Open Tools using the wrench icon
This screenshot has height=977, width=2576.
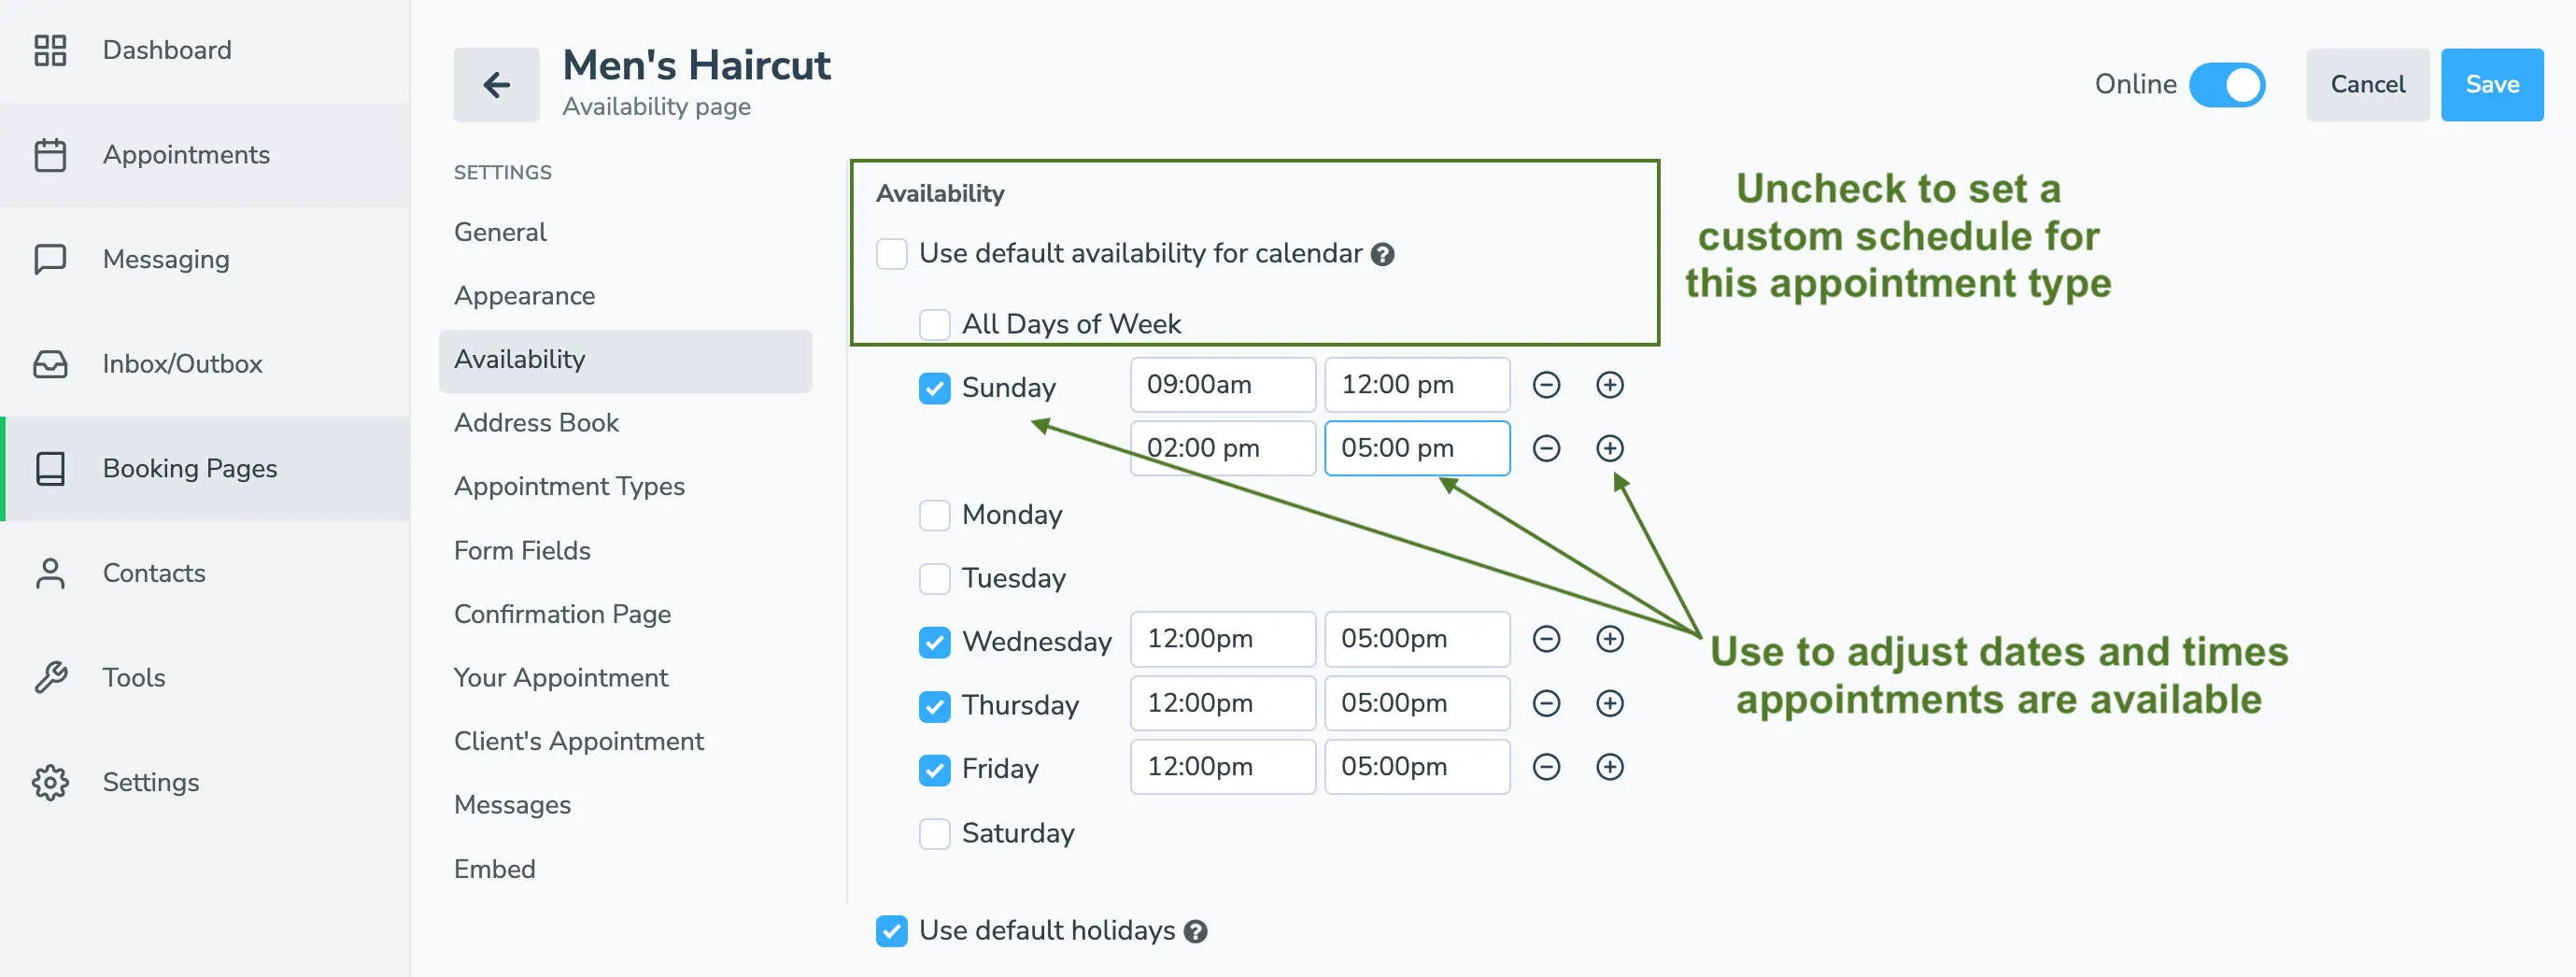[x=50, y=677]
